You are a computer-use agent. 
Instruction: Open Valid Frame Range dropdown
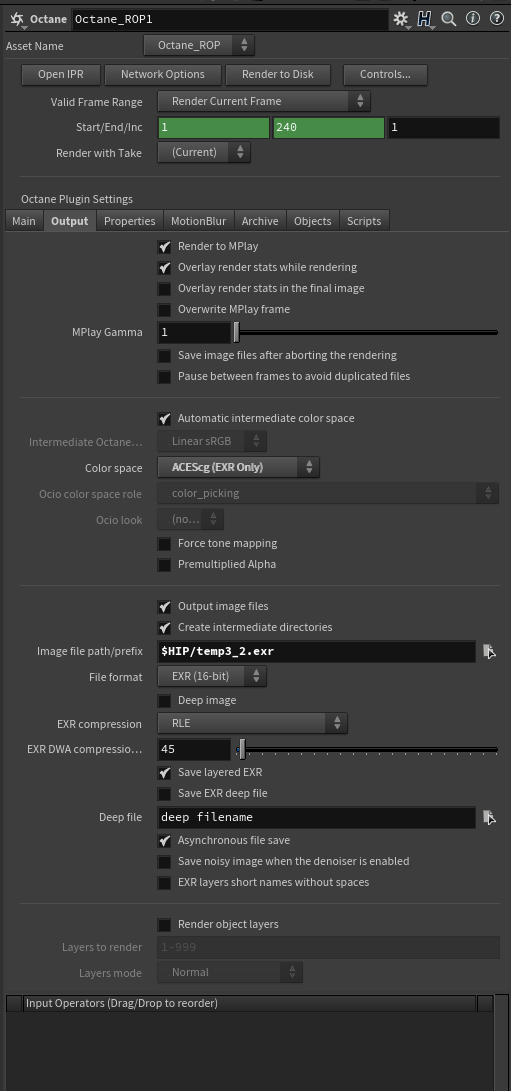click(x=264, y=101)
